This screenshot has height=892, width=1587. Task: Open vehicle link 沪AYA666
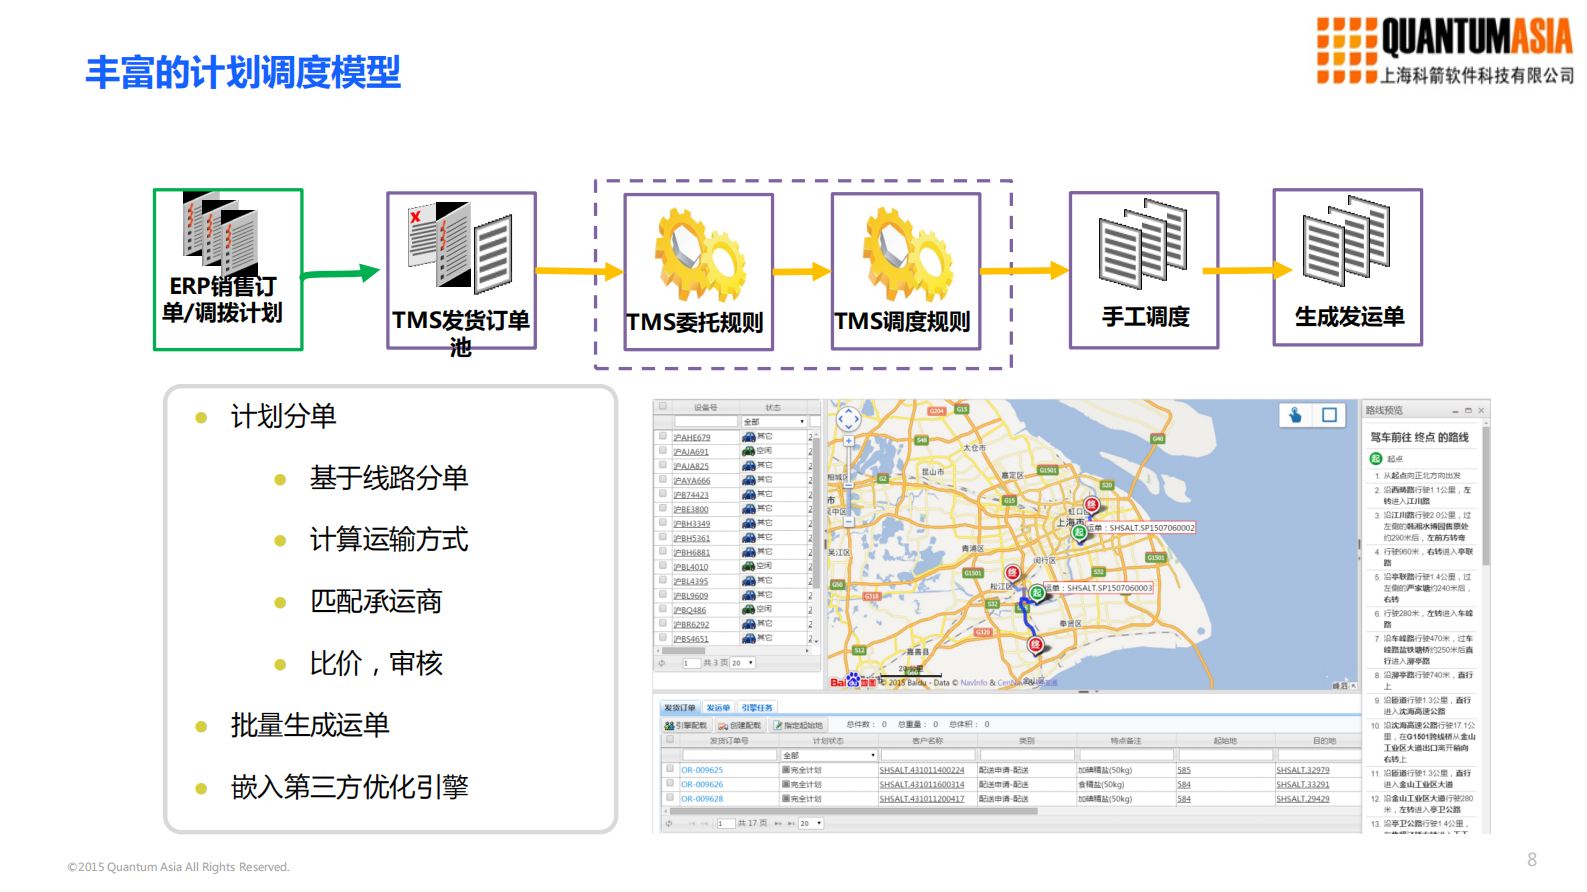point(691,481)
